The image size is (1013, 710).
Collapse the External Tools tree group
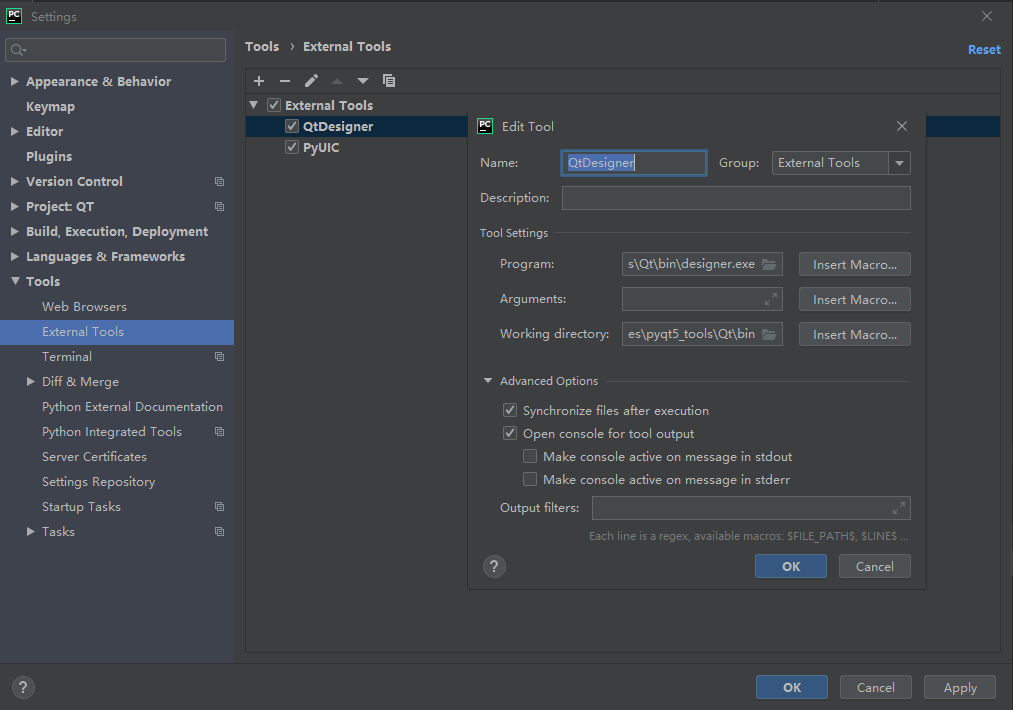254,105
